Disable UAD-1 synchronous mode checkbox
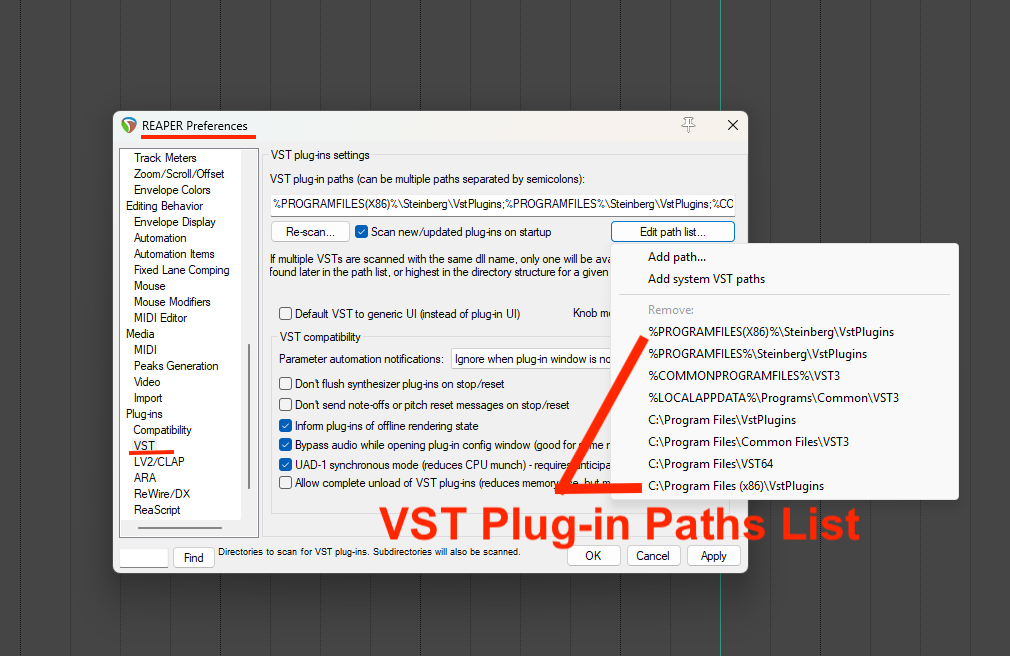The width and height of the screenshot is (1010, 656). [286, 464]
